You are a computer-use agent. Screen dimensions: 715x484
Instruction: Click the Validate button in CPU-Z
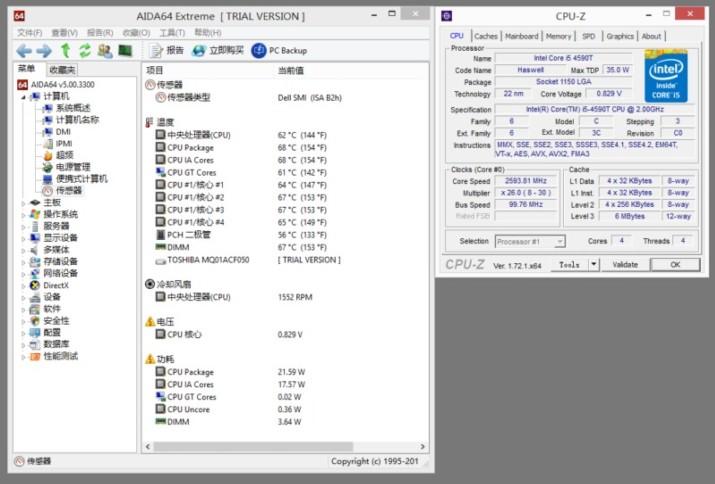tap(625, 265)
